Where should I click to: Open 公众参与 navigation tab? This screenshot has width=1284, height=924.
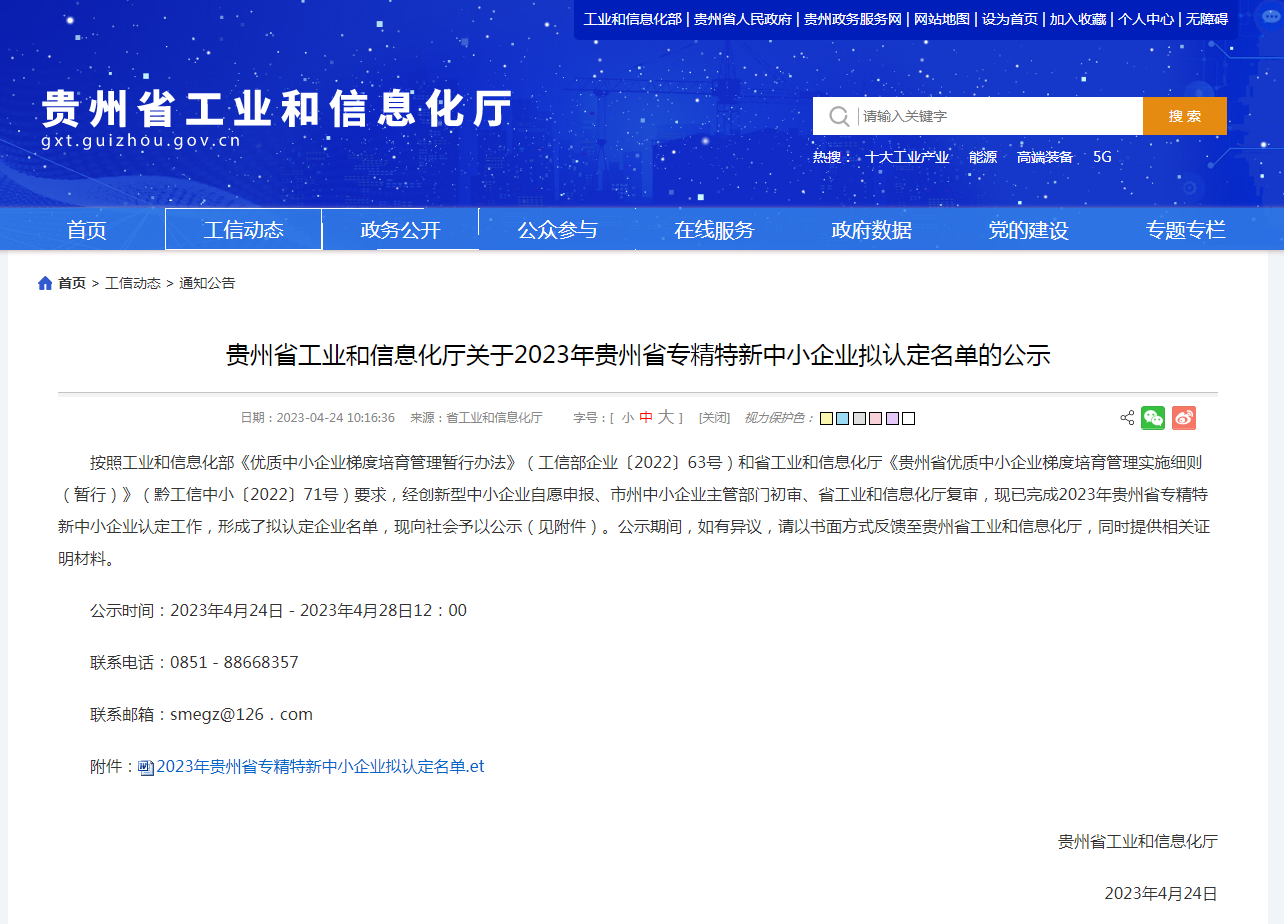(558, 230)
